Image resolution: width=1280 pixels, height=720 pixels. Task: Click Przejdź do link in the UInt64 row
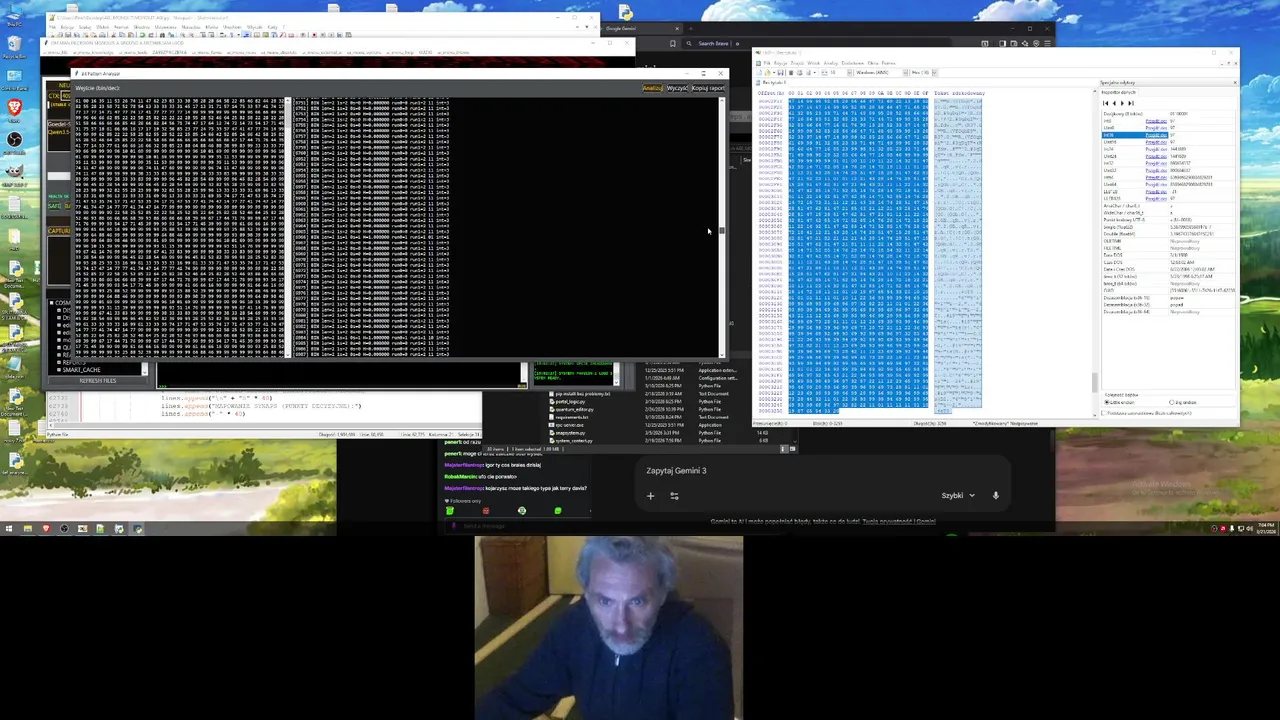point(1156,184)
